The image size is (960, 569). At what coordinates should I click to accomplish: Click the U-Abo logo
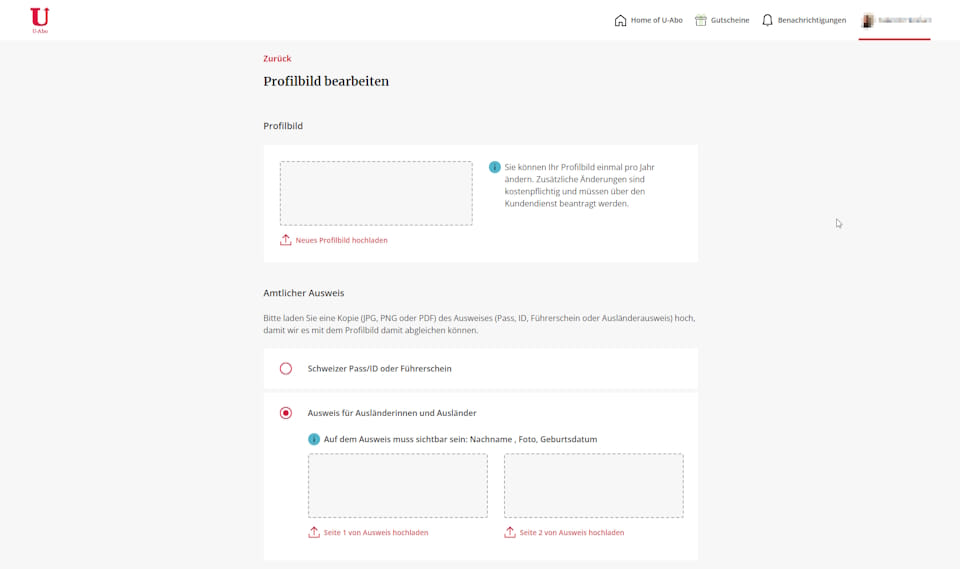[40, 19]
